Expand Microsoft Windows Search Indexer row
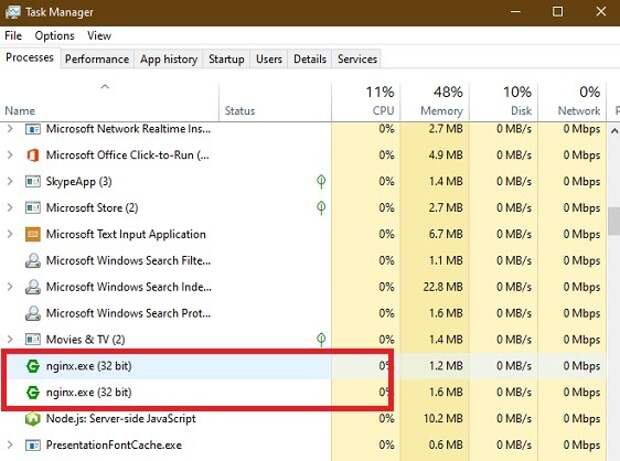620x461 pixels. pos(10,287)
